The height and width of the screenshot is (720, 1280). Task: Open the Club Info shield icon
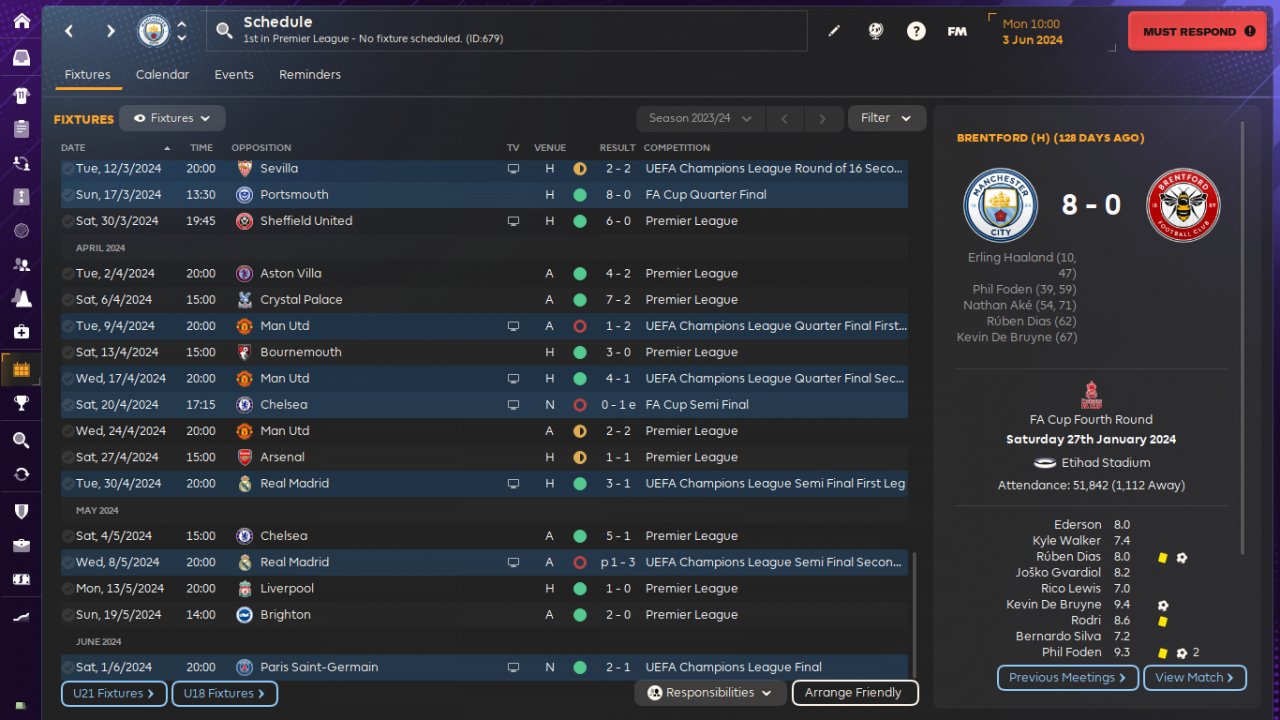21,511
